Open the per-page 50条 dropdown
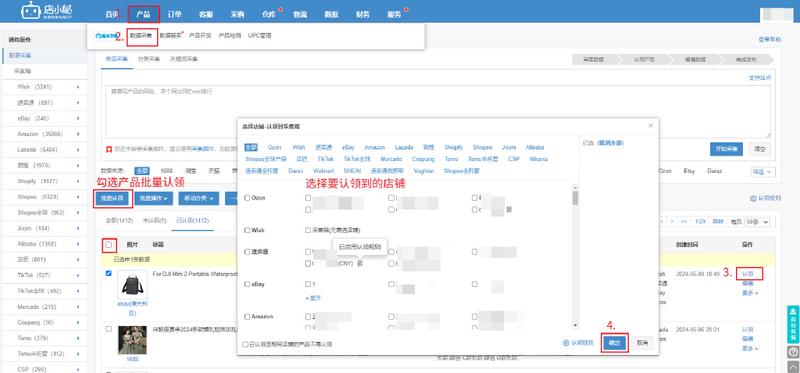The width and height of the screenshot is (800, 373). 757,222
